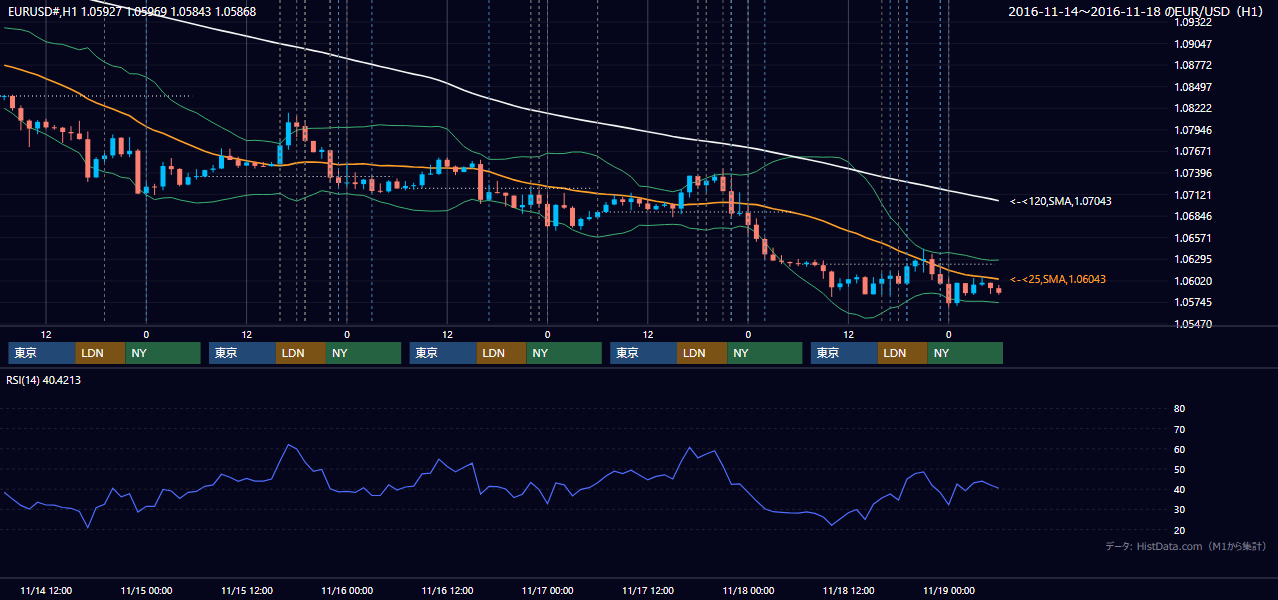Click RSI axis level 20
The height and width of the screenshot is (600, 1278).
click(1179, 530)
